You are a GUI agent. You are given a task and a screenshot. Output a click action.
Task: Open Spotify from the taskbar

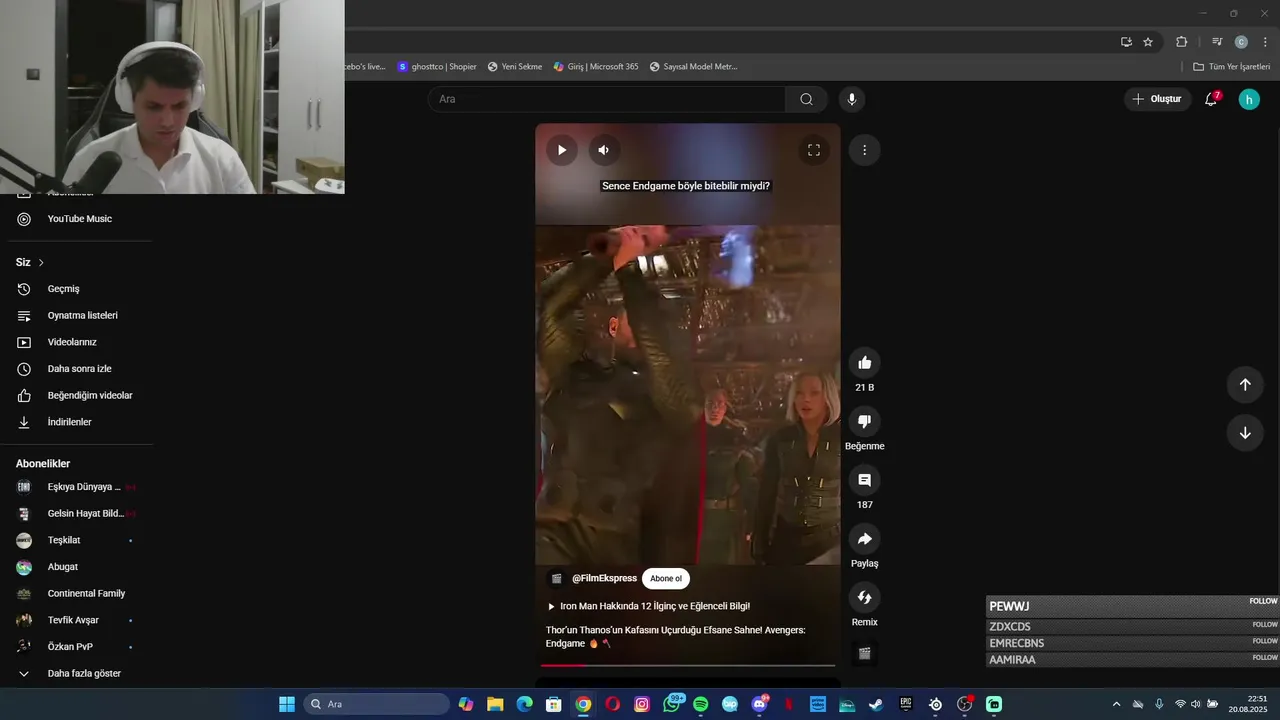pos(700,704)
